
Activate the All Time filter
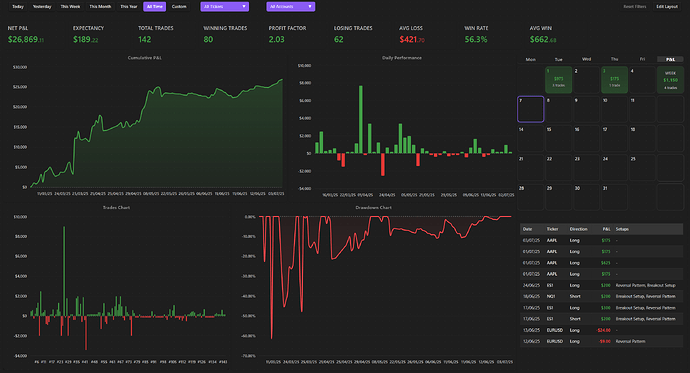click(154, 7)
